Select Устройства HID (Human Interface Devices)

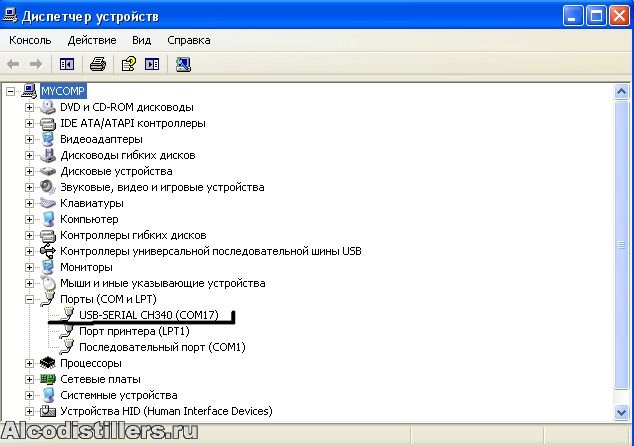pos(166,411)
